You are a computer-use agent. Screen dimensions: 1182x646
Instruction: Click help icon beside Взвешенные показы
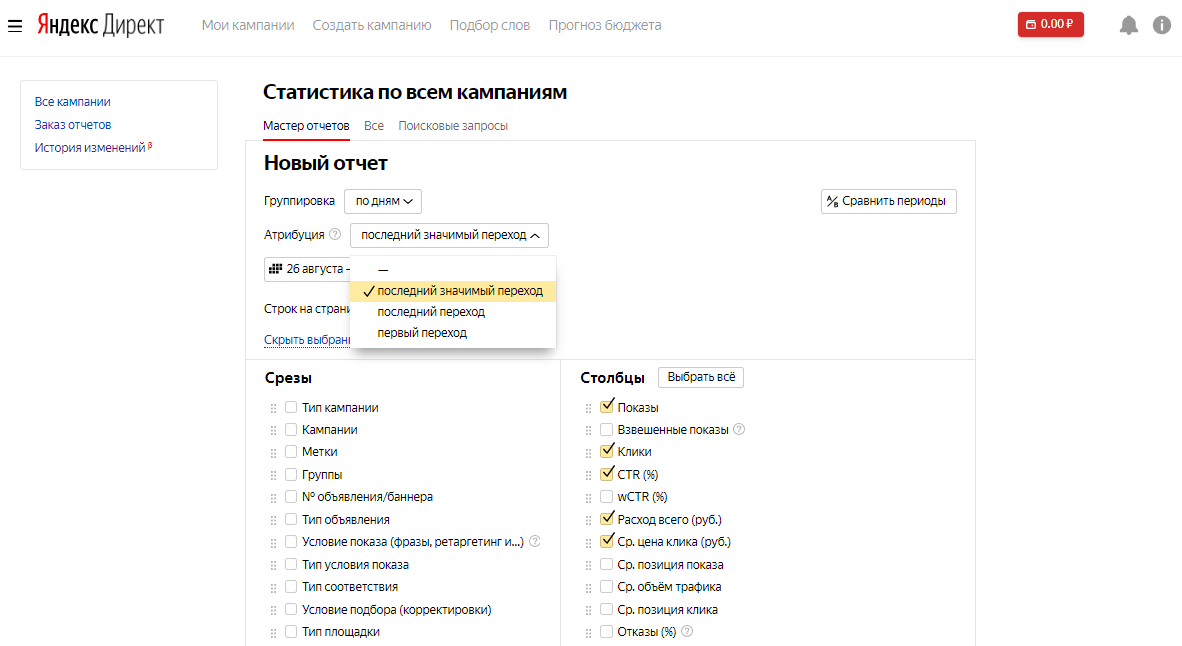click(x=739, y=430)
